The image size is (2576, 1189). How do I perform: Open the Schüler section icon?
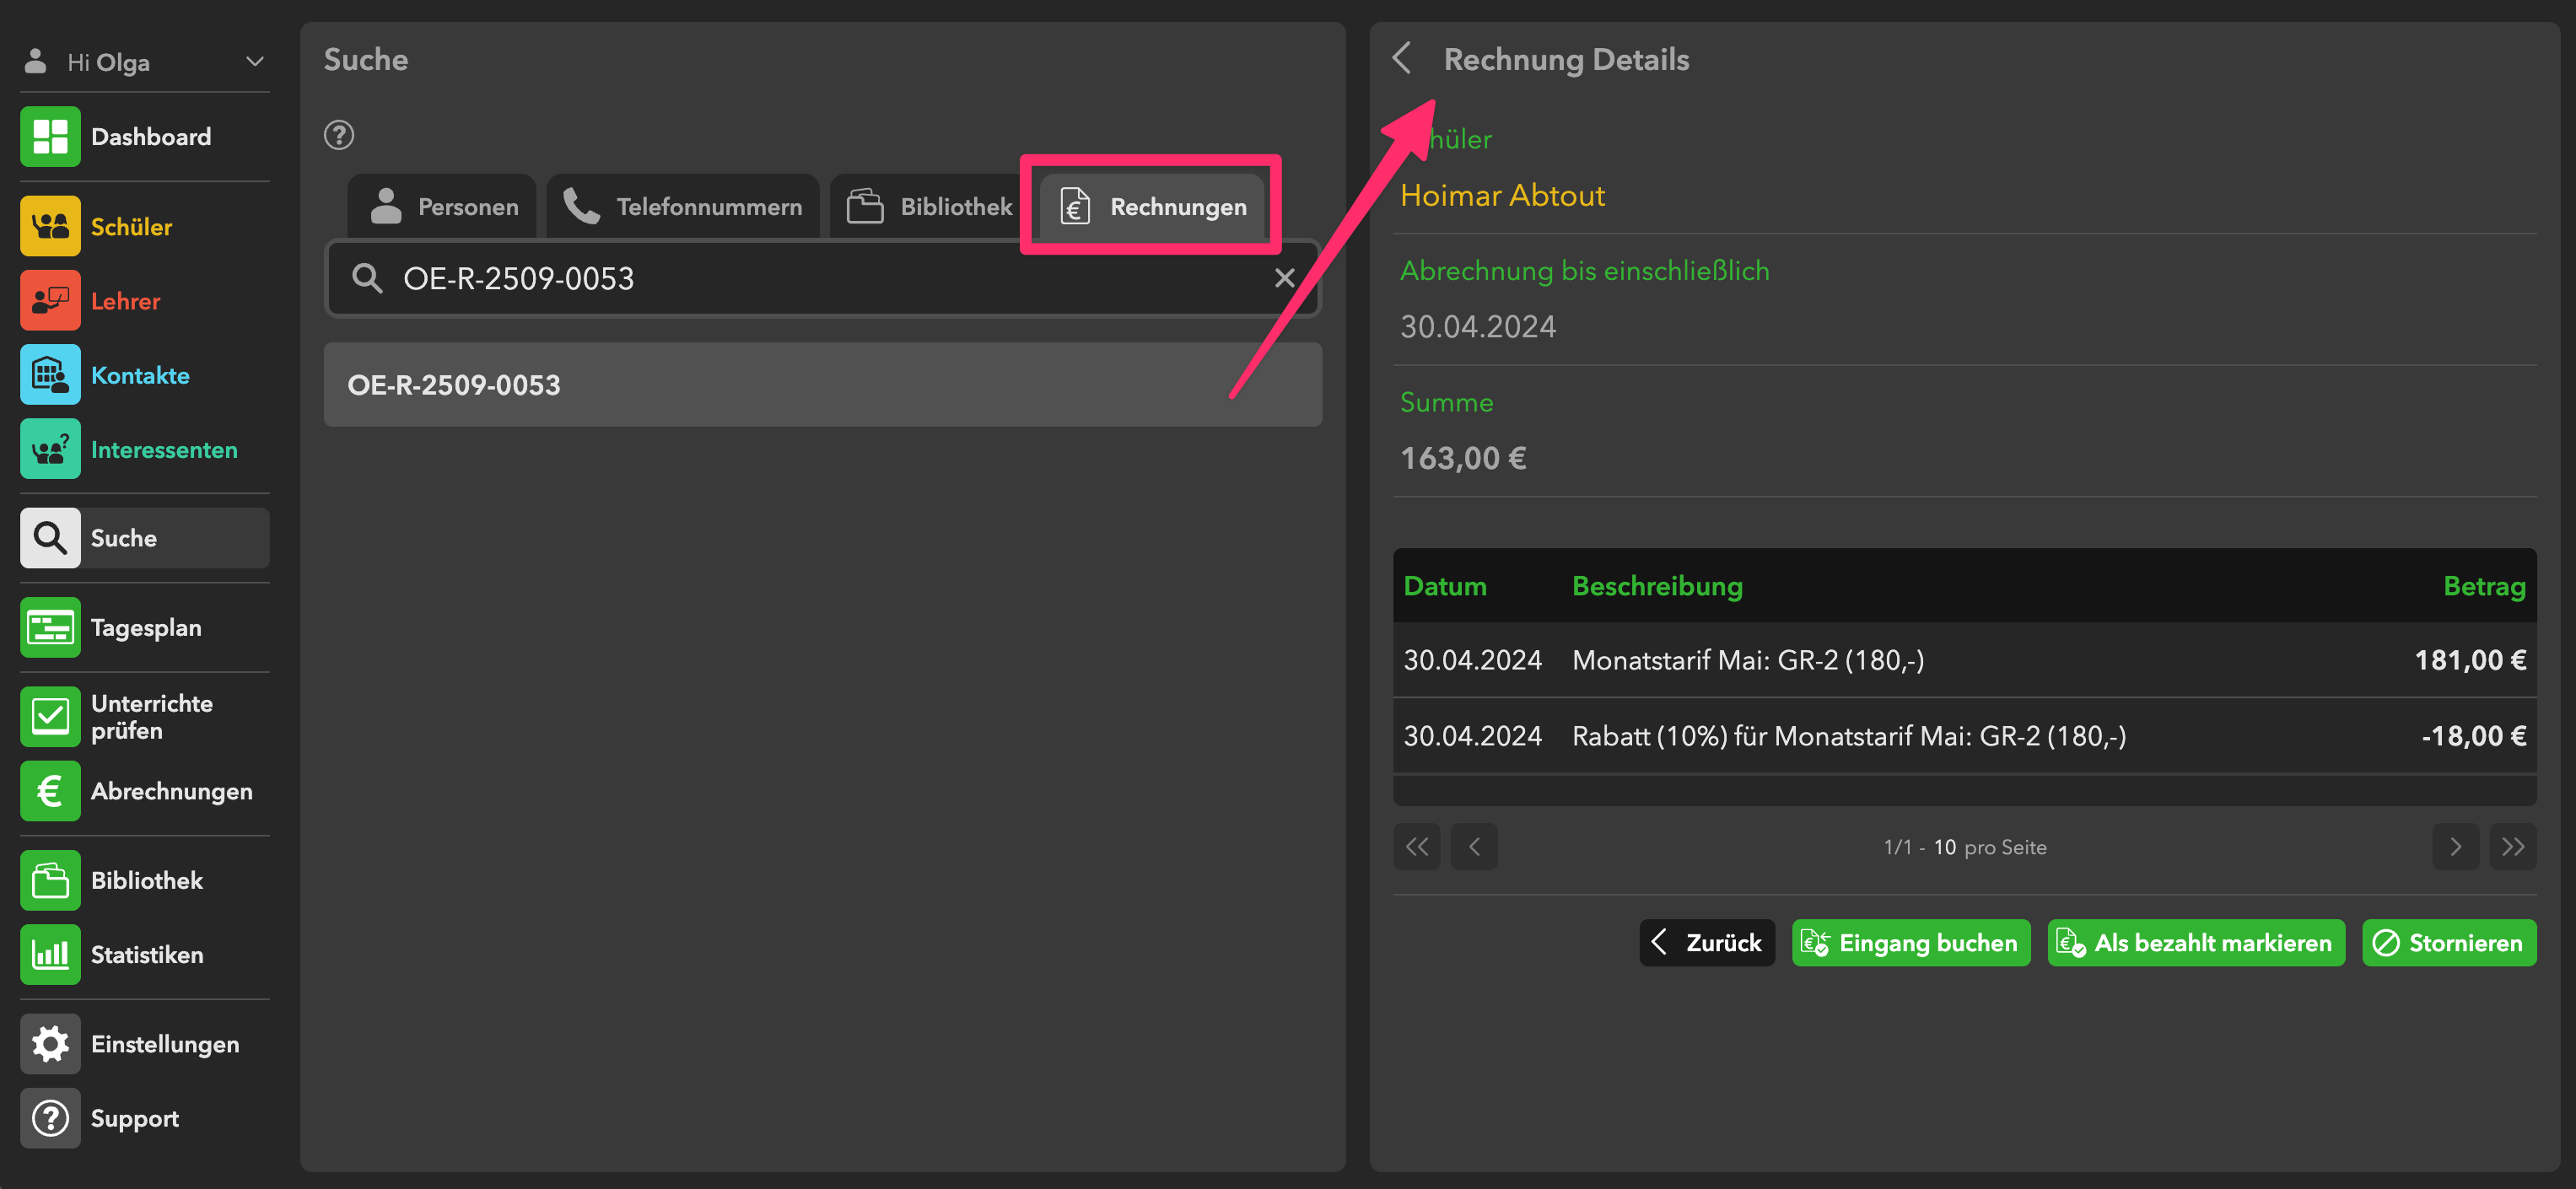coord(50,227)
